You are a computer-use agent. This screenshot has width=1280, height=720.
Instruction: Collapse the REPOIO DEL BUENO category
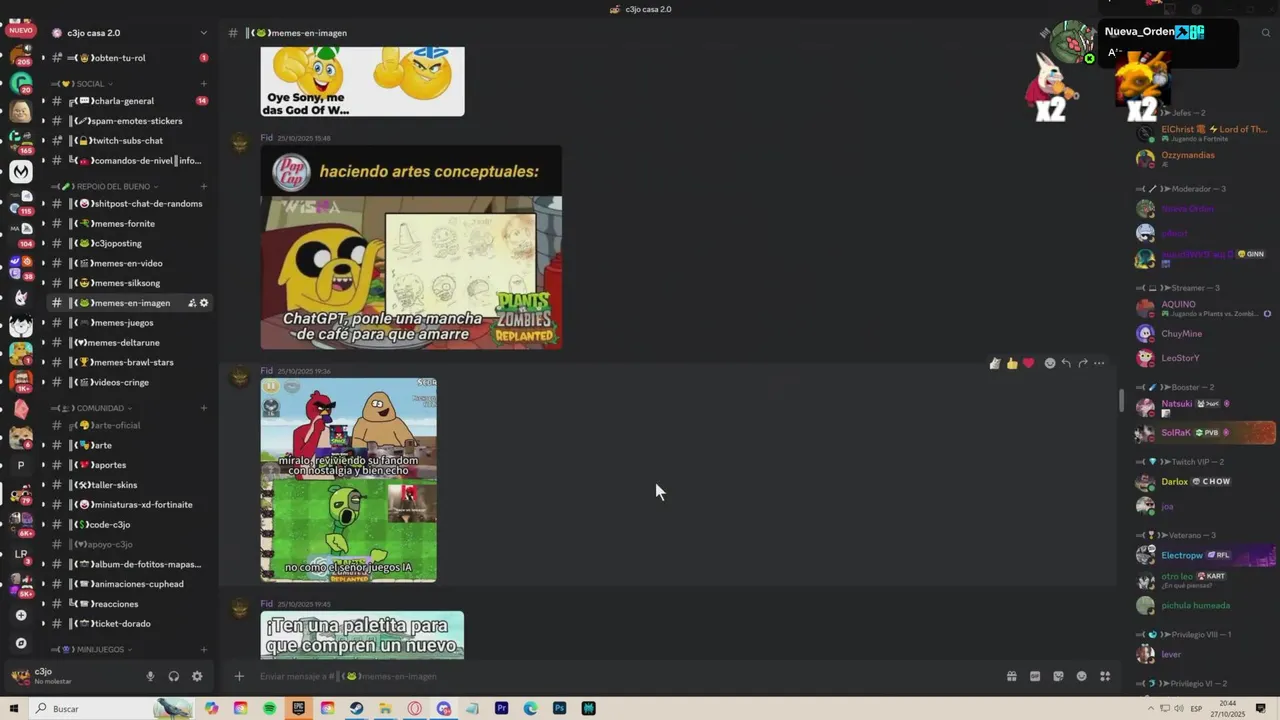pyautogui.click(x=111, y=187)
